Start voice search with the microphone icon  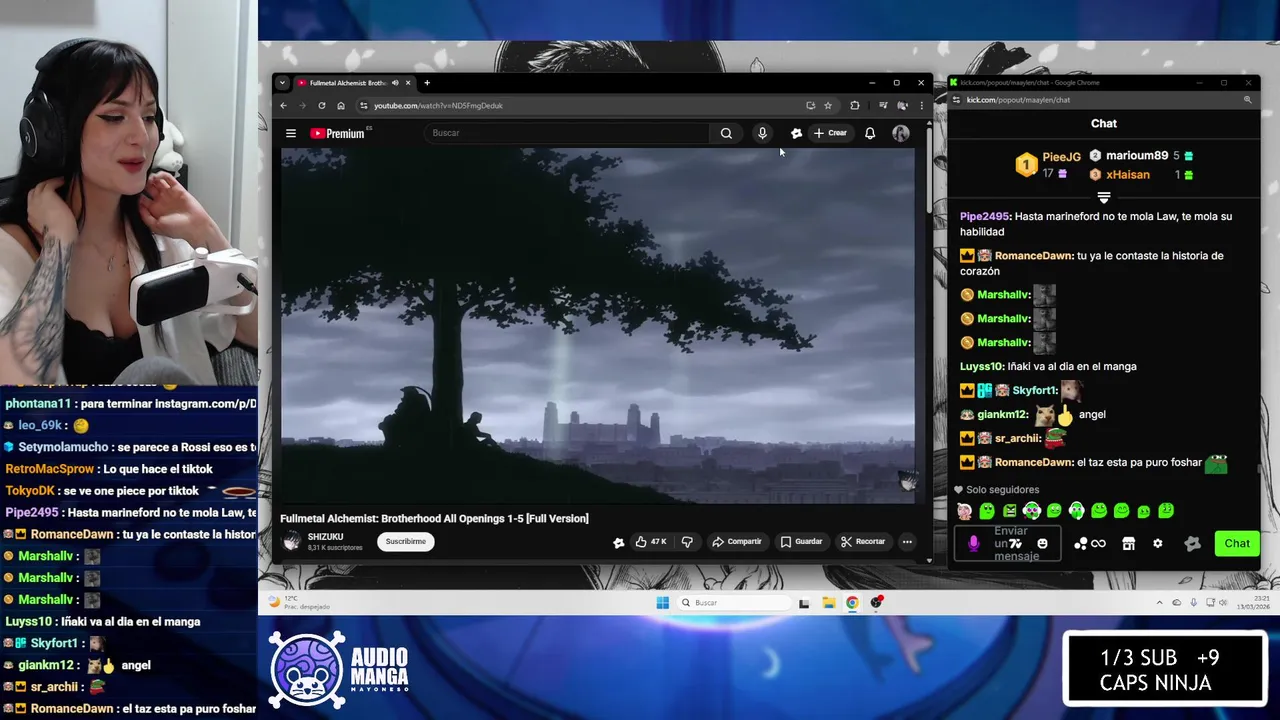(x=762, y=133)
